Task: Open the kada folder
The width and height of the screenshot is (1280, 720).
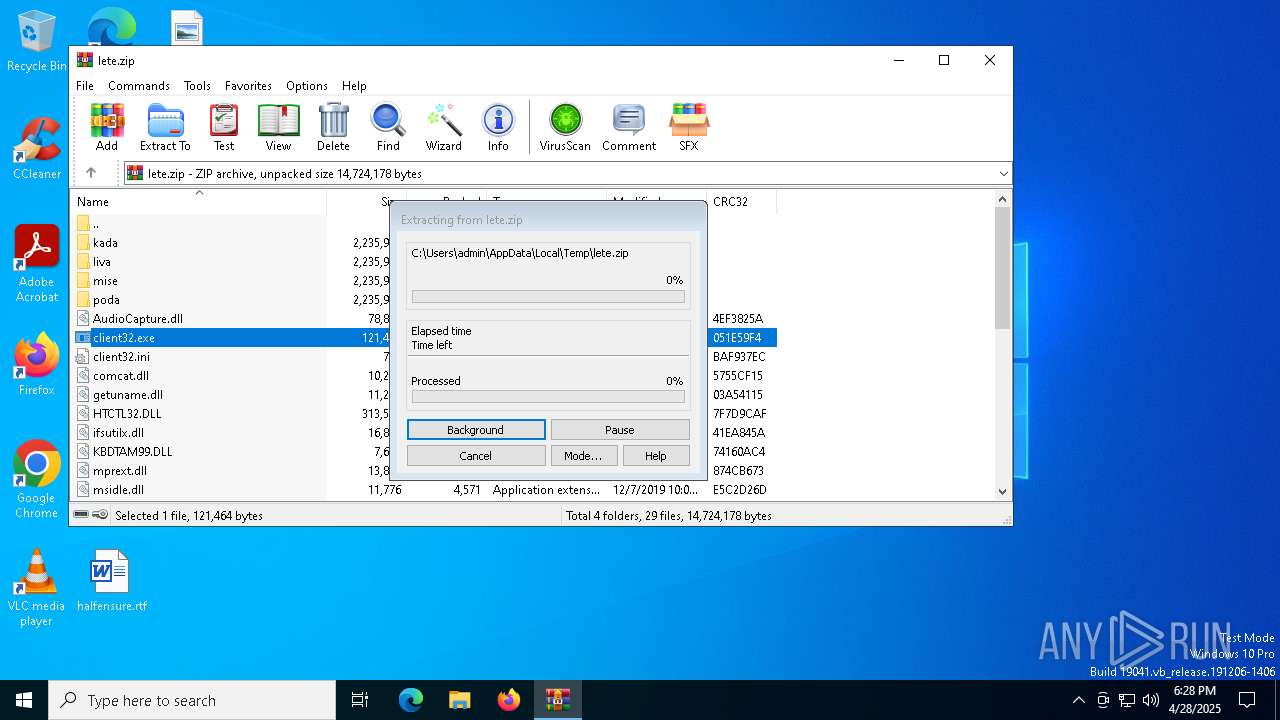Action: pyautogui.click(x=105, y=243)
